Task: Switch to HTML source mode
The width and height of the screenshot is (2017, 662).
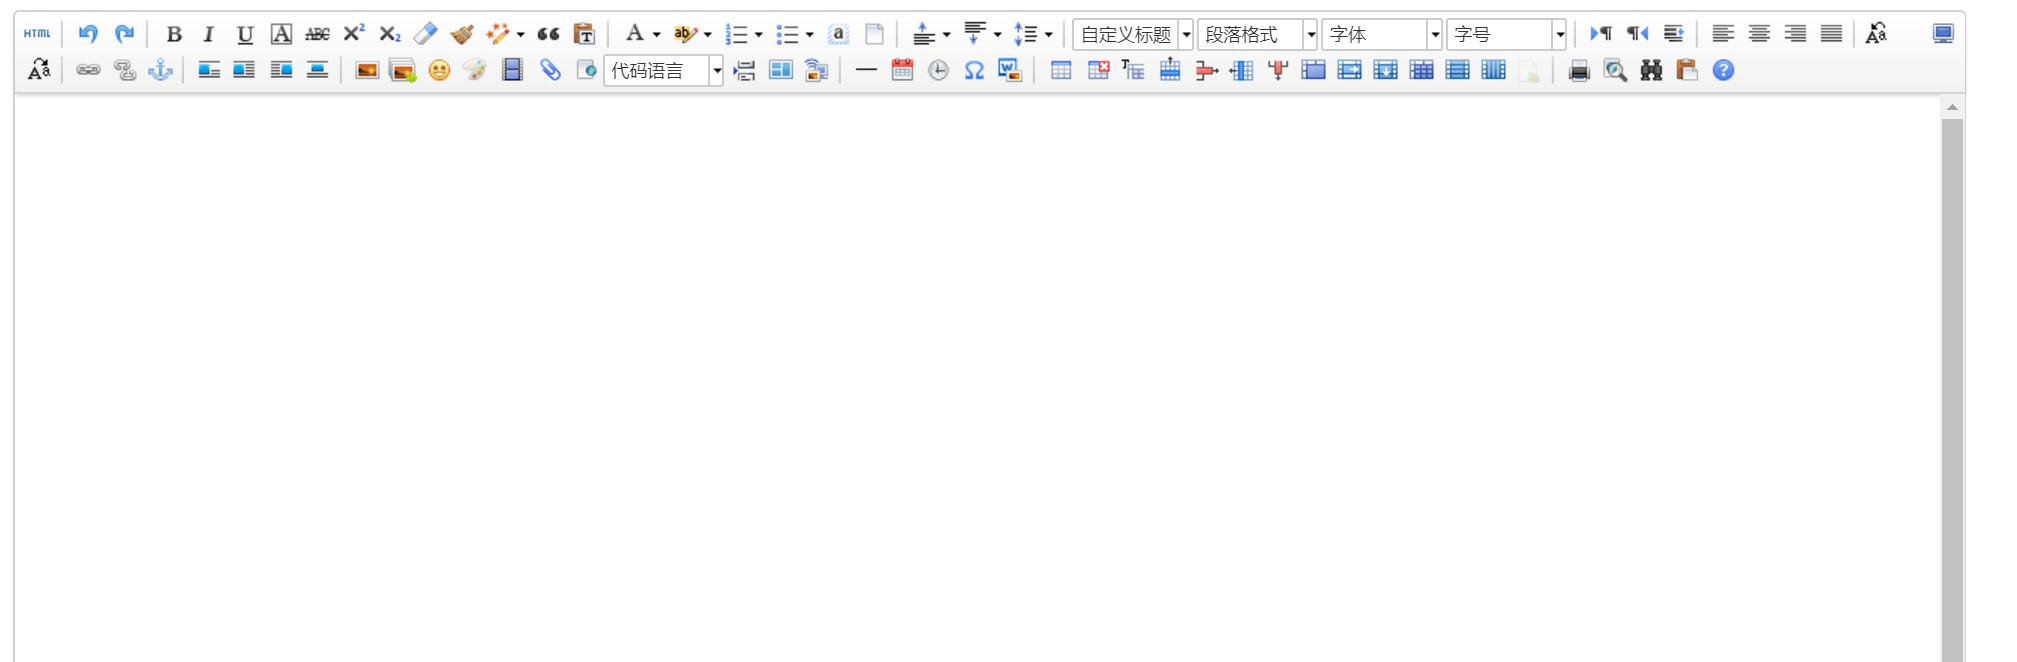Action: [x=38, y=34]
